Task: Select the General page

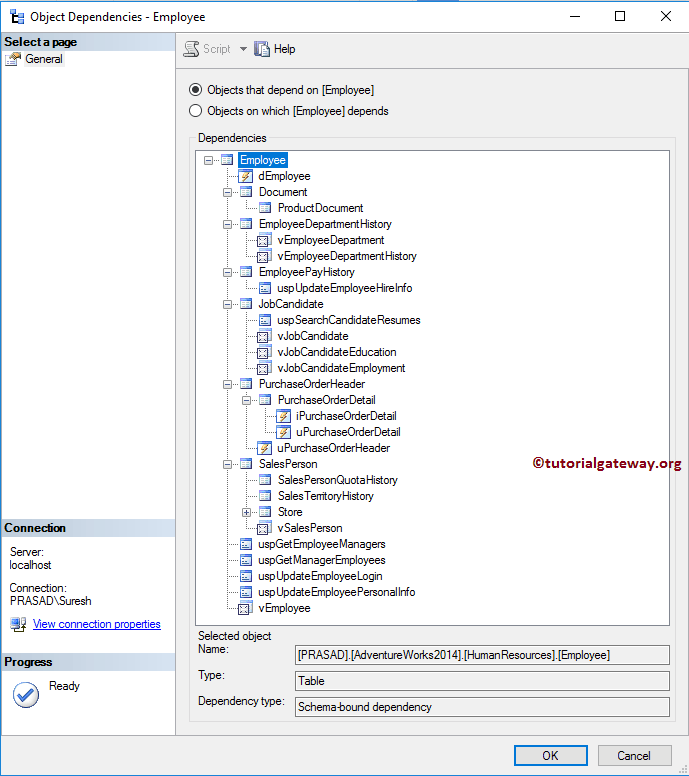Action: tap(44, 59)
